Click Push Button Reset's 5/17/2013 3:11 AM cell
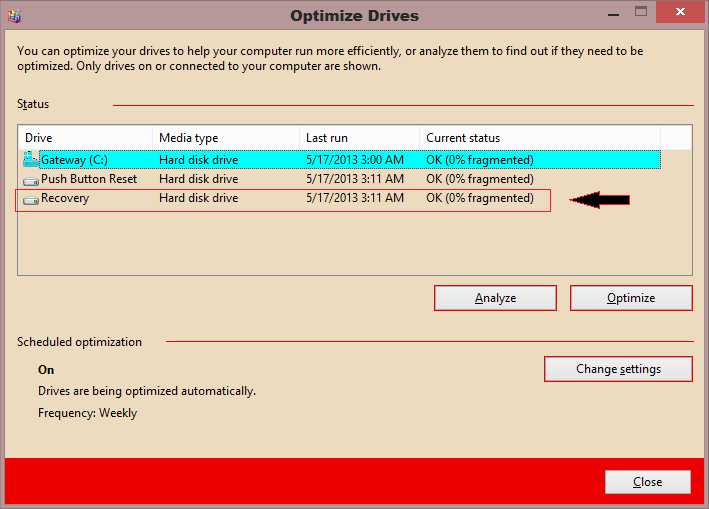Screen dimensions: 709x509 coord(354,179)
